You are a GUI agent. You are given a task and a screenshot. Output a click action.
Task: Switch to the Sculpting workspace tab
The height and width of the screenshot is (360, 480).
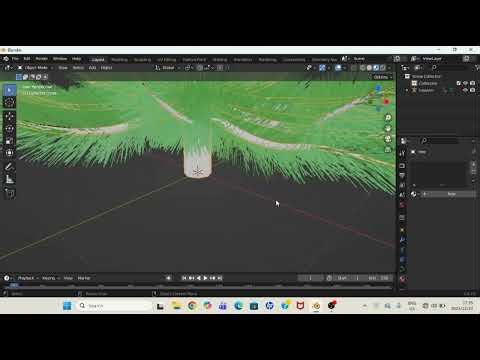[x=143, y=60]
